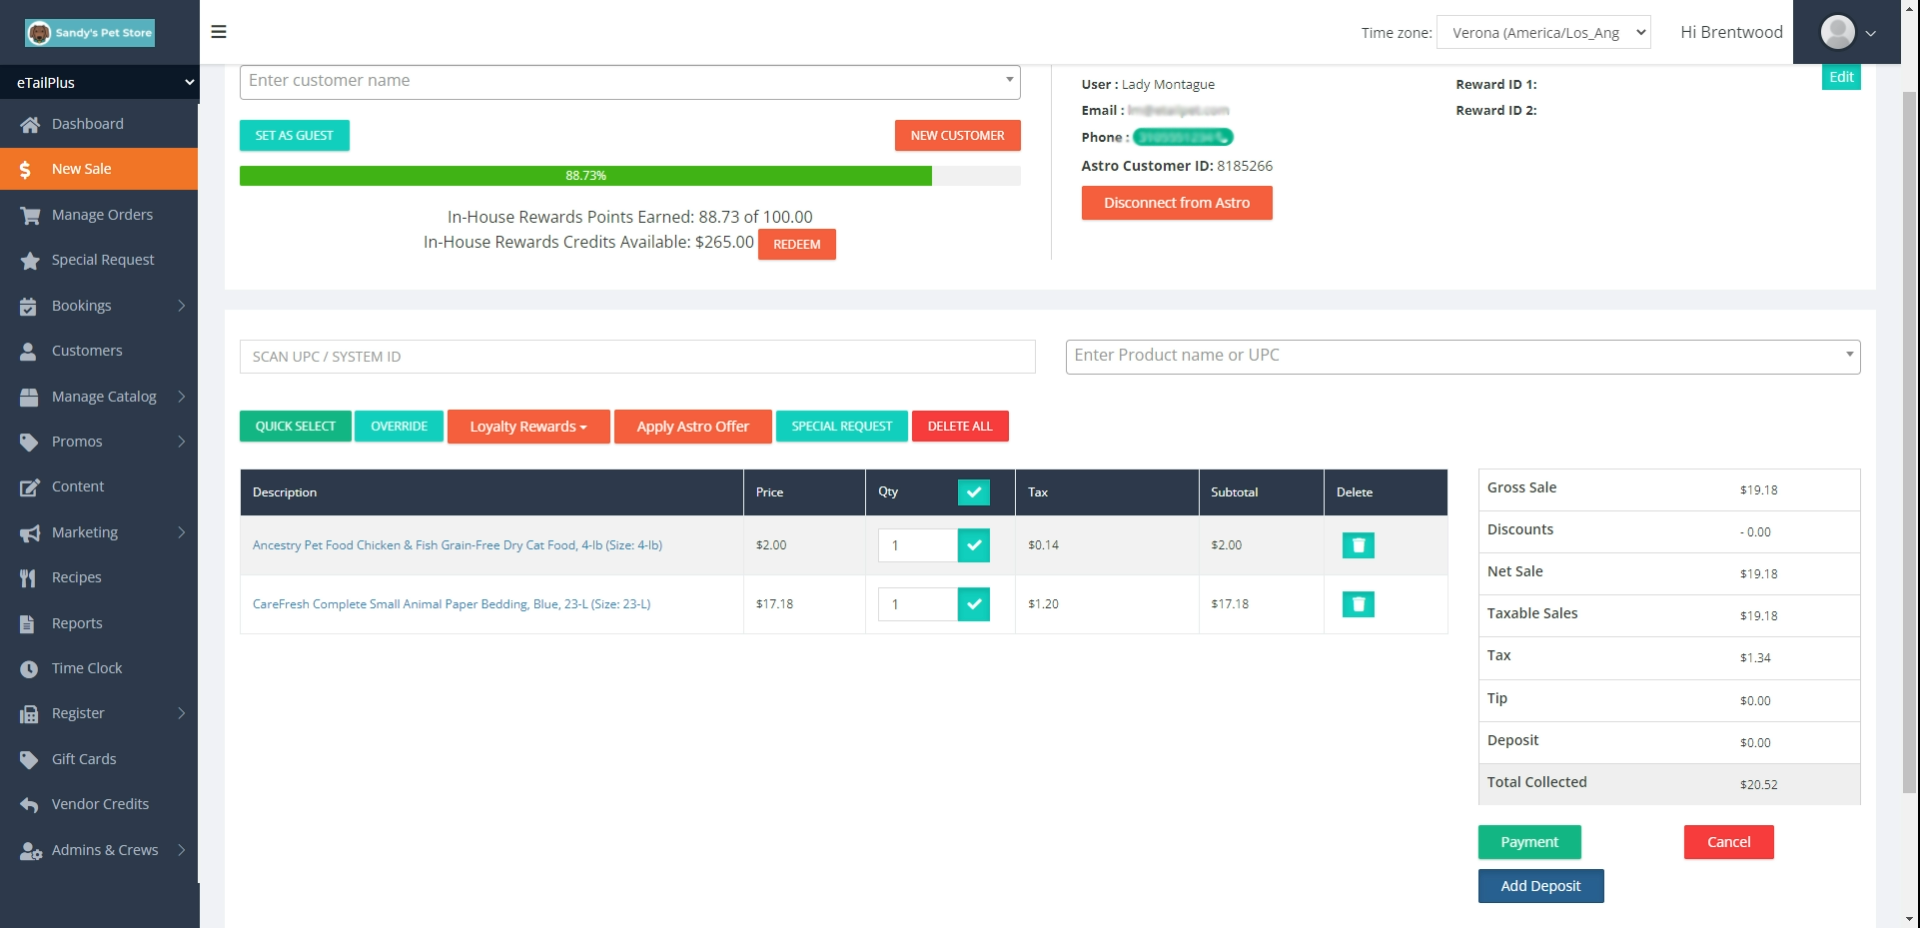Delete the Ancestry cat food line via trash icon
Image resolution: width=1920 pixels, height=928 pixels.
tap(1357, 545)
